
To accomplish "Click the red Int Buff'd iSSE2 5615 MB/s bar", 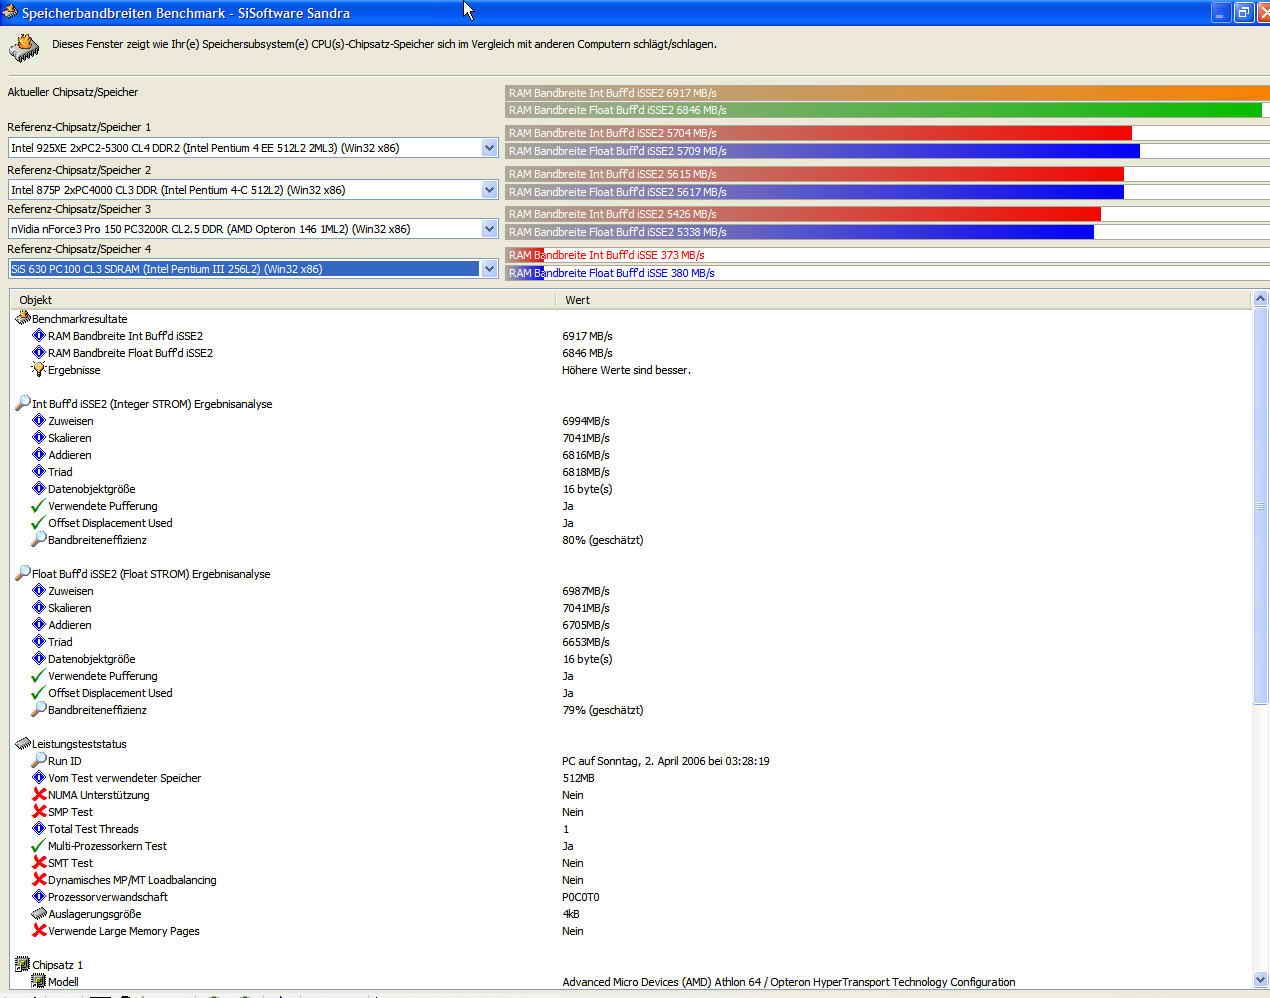I will click(x=815, y=174).
